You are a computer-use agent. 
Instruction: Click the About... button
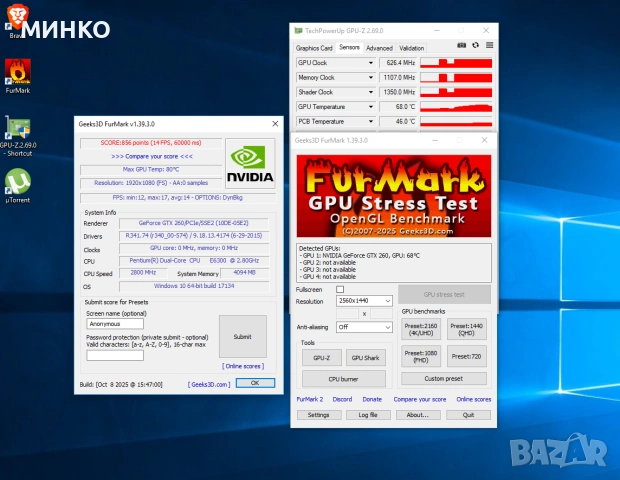coord(418,415)
